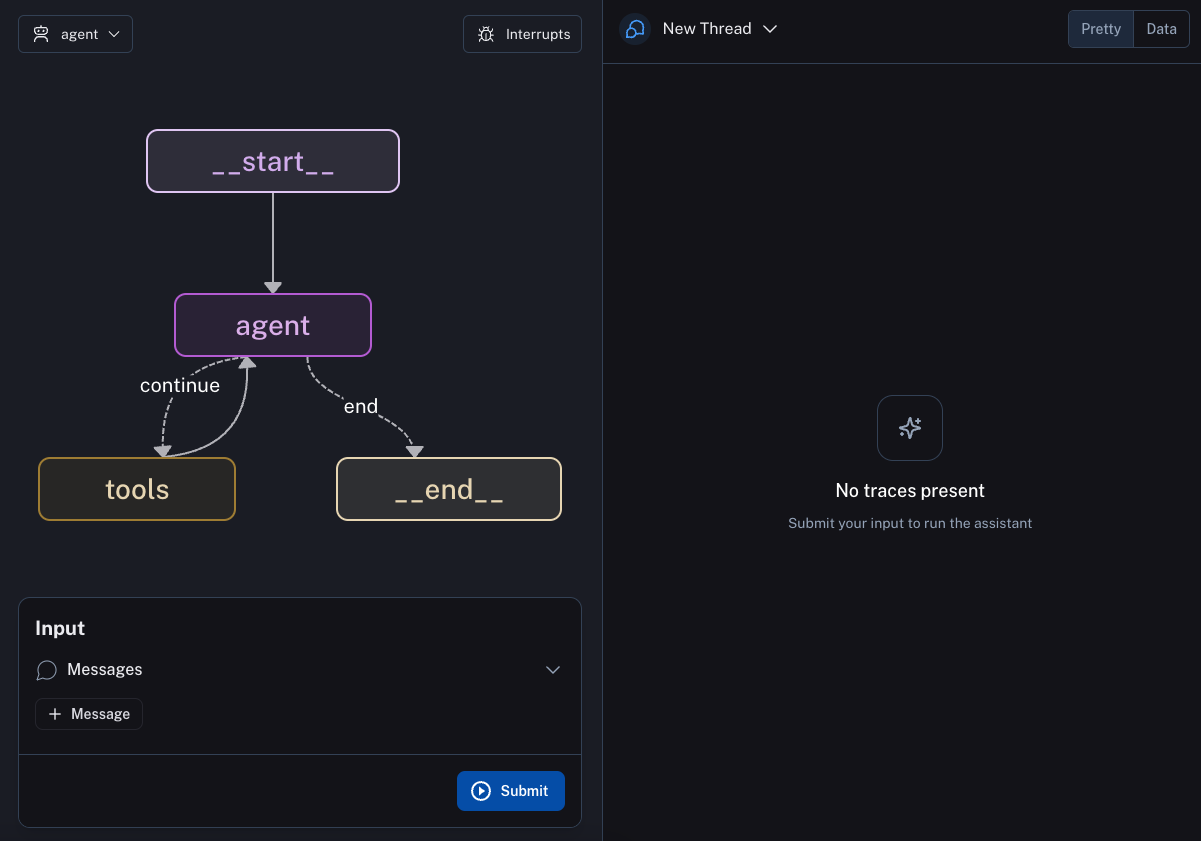Switch to the Pretty view
The image size is (1201, 841).
click(x=1101, y=29)
